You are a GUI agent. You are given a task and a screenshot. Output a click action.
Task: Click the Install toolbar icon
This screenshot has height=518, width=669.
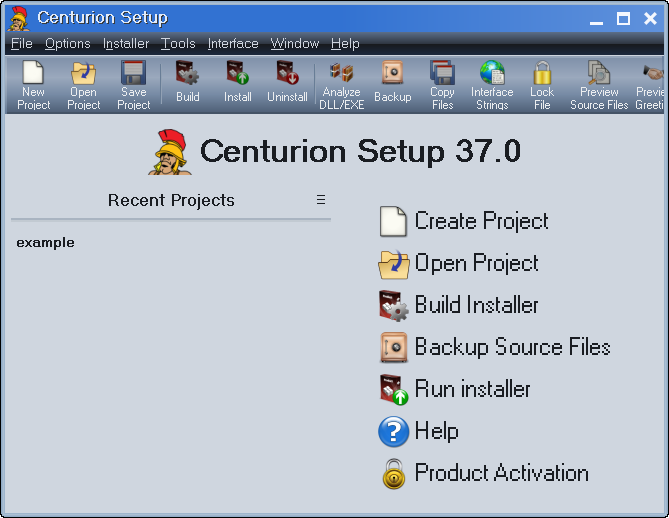pos(238,73)
